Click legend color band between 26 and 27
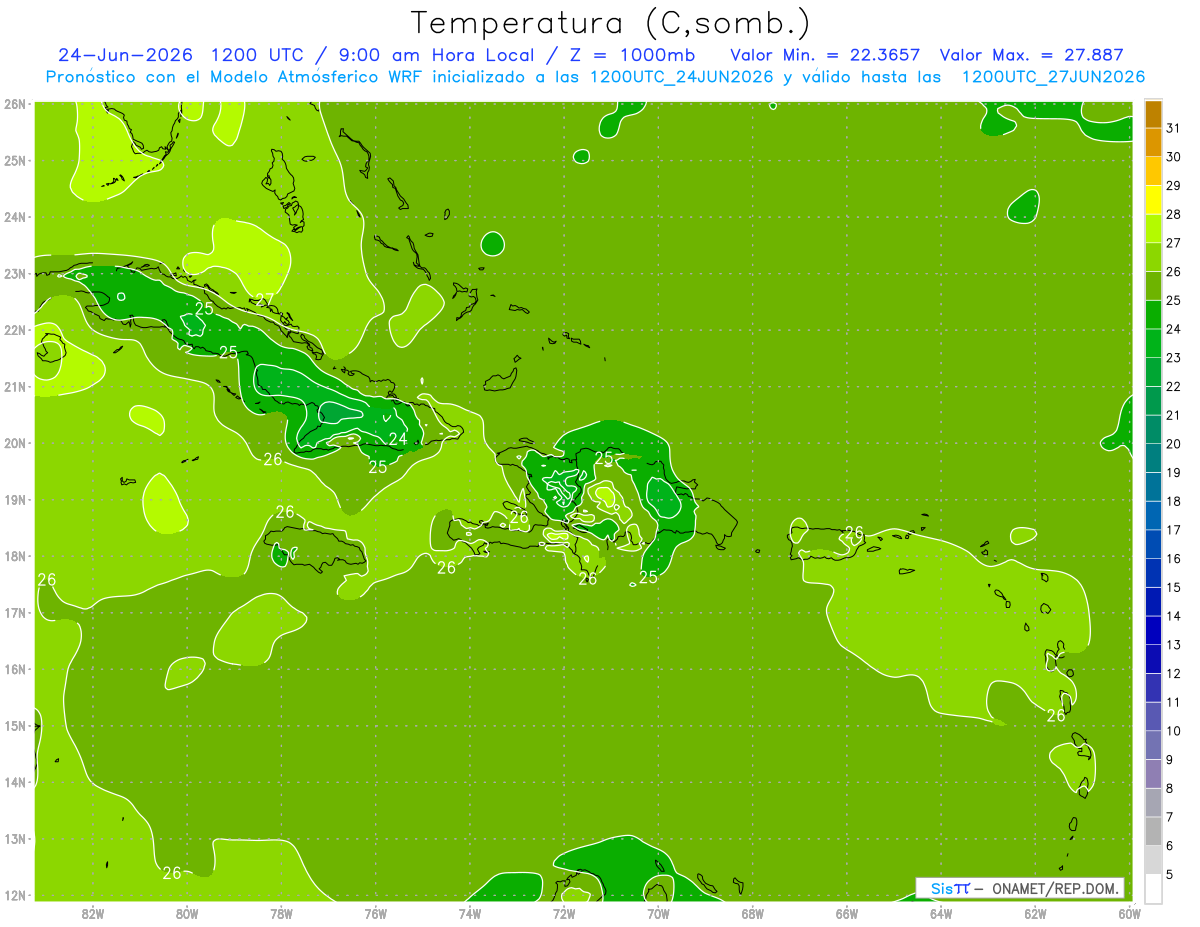1200x927 pixels. click(1153, 257)
